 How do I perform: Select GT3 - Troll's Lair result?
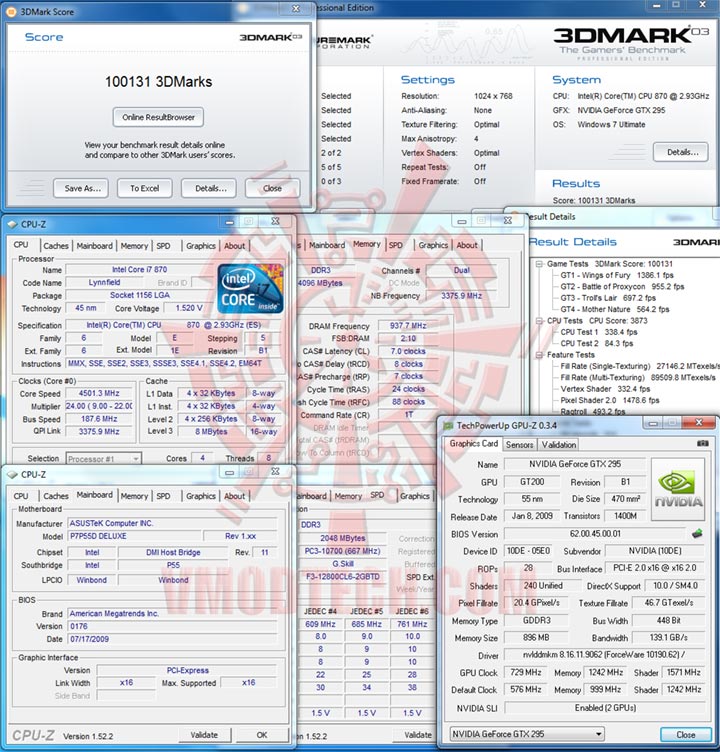click(x=608, y=298)
